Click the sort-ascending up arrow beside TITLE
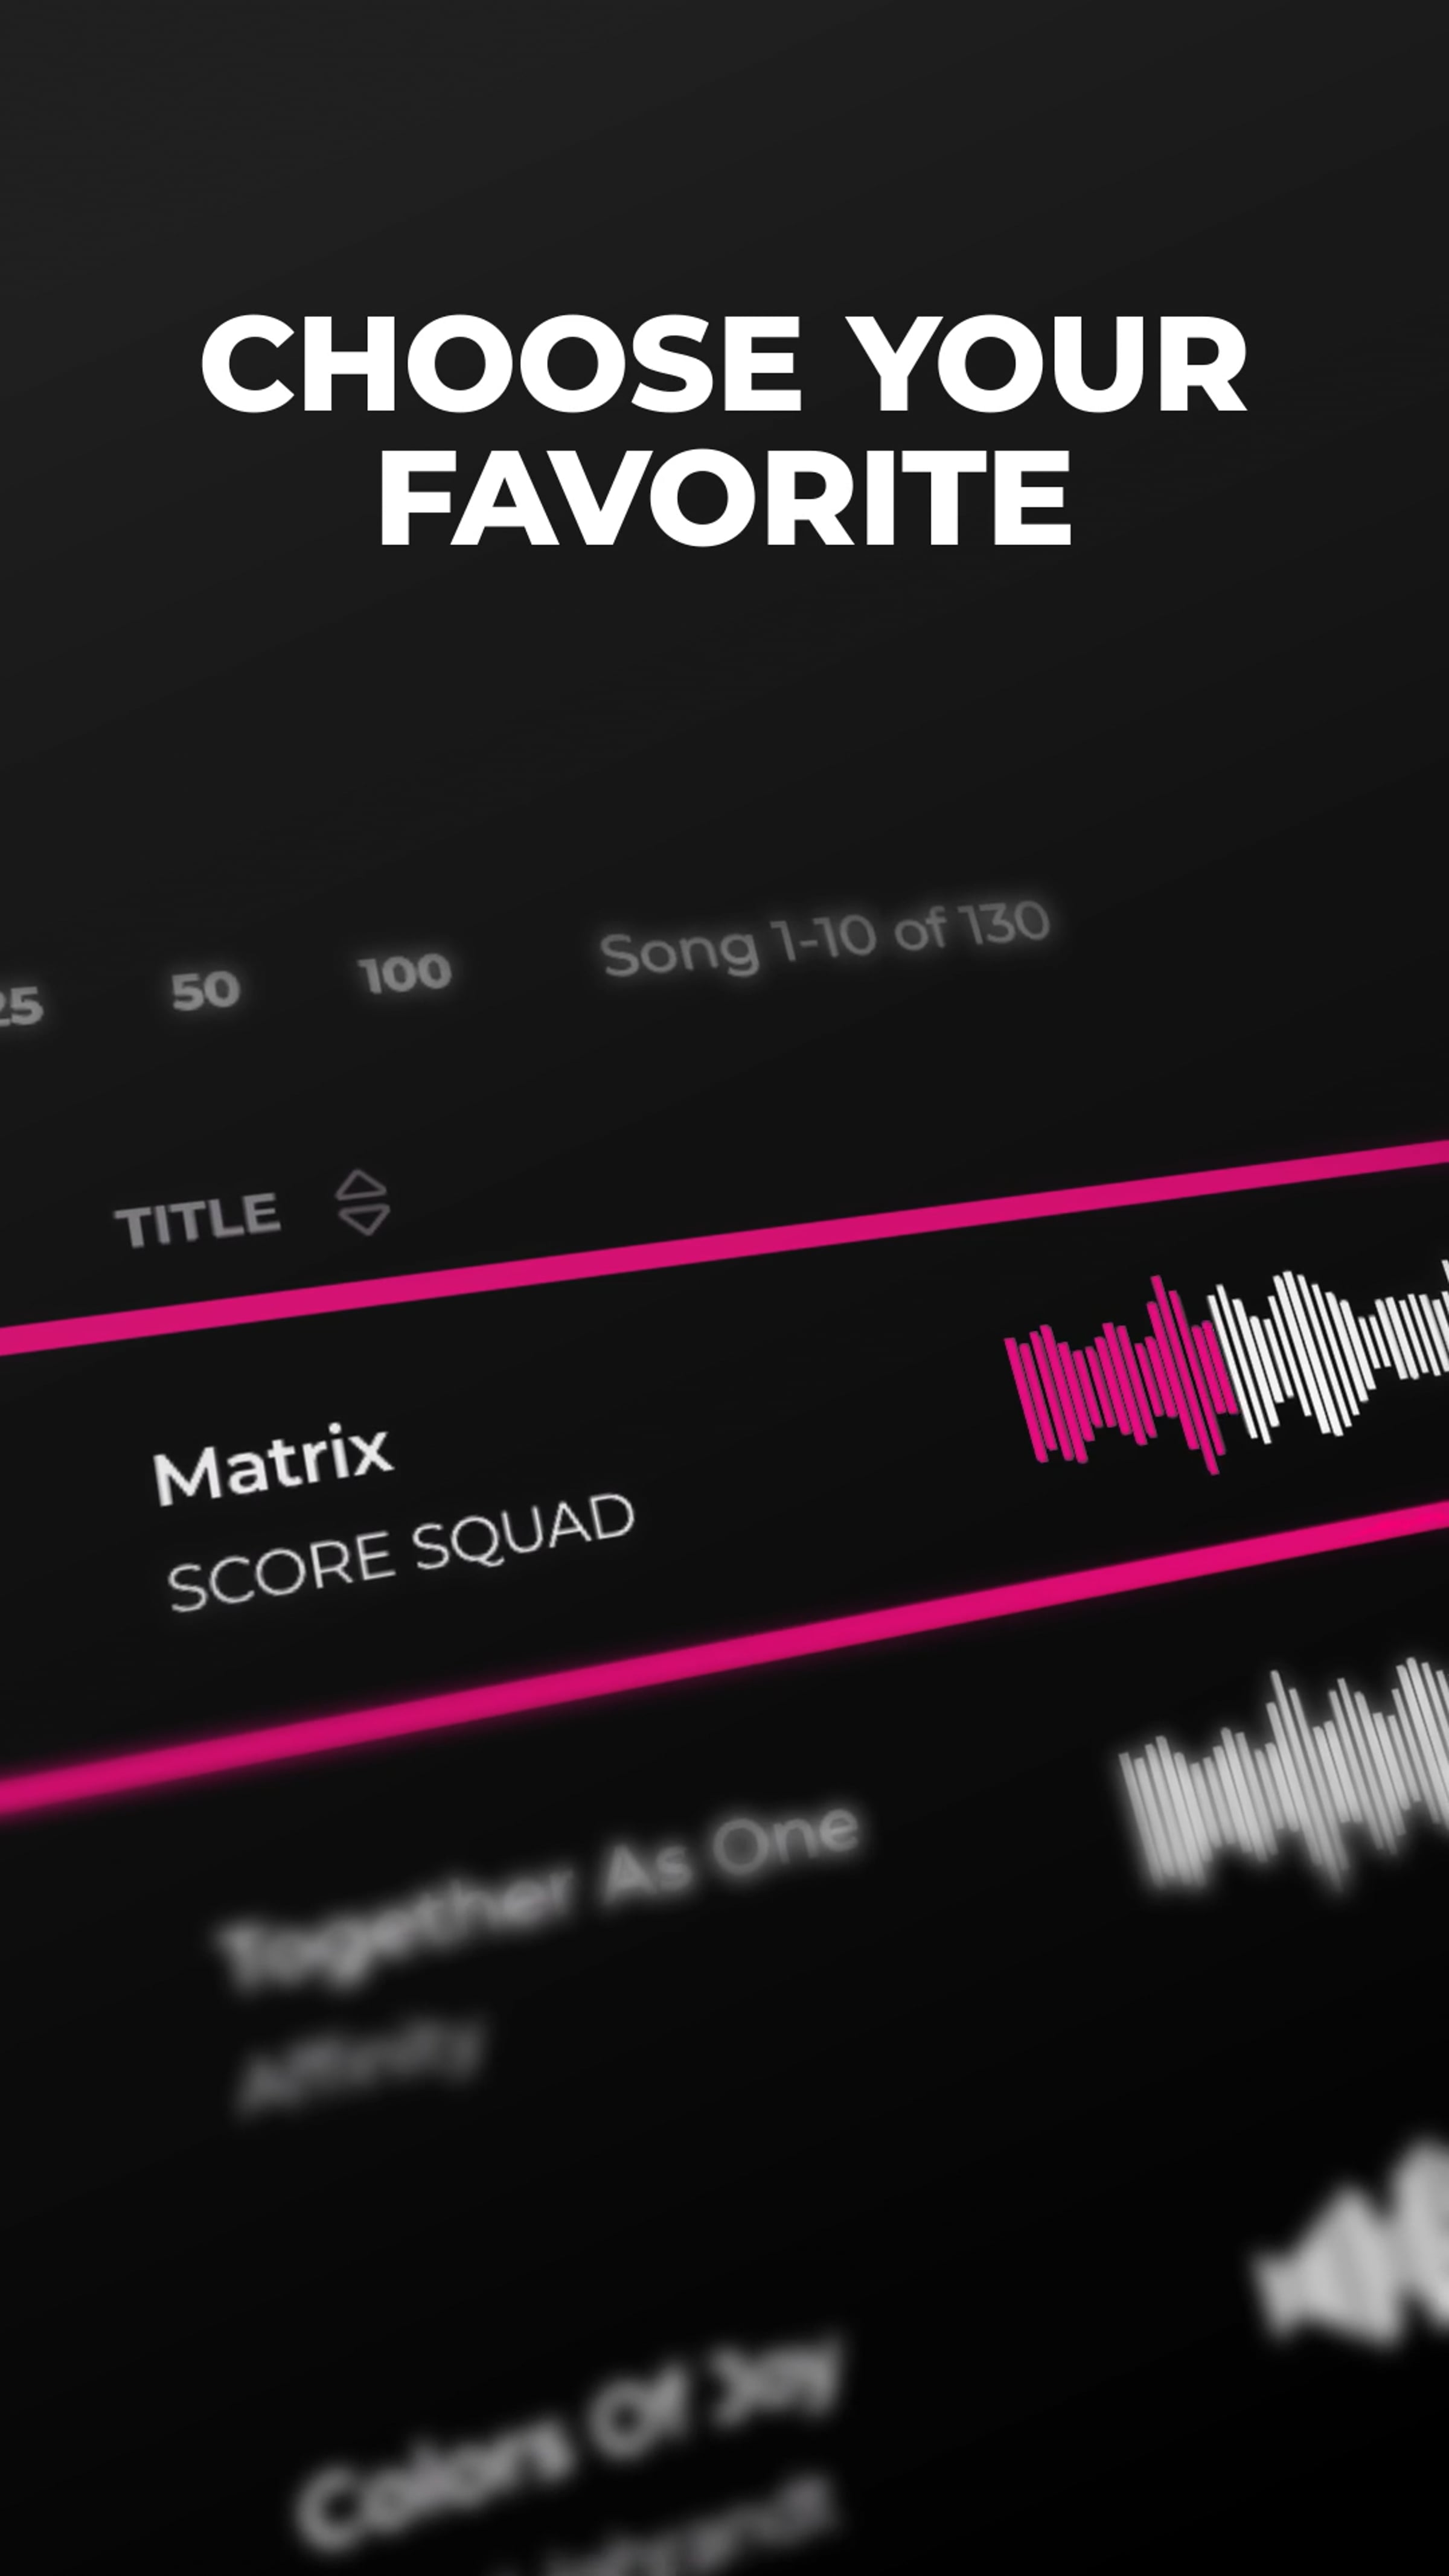 (x=361, y=1186)
